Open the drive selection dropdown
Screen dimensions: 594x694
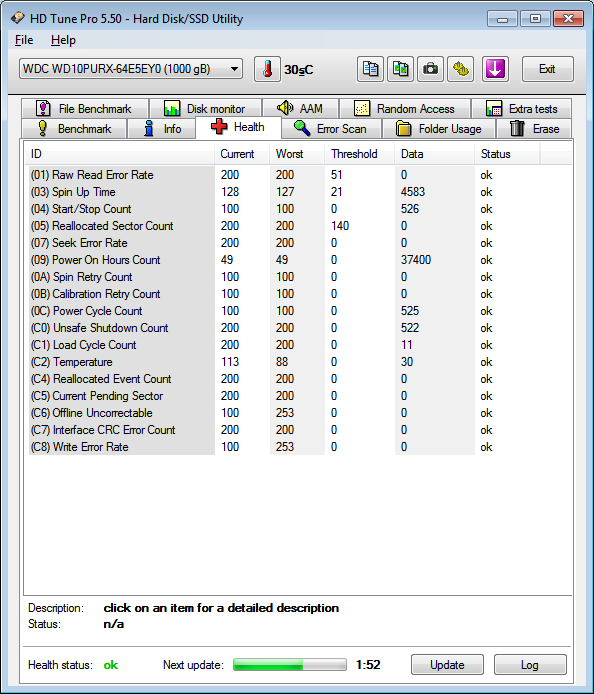click(131, 69)
